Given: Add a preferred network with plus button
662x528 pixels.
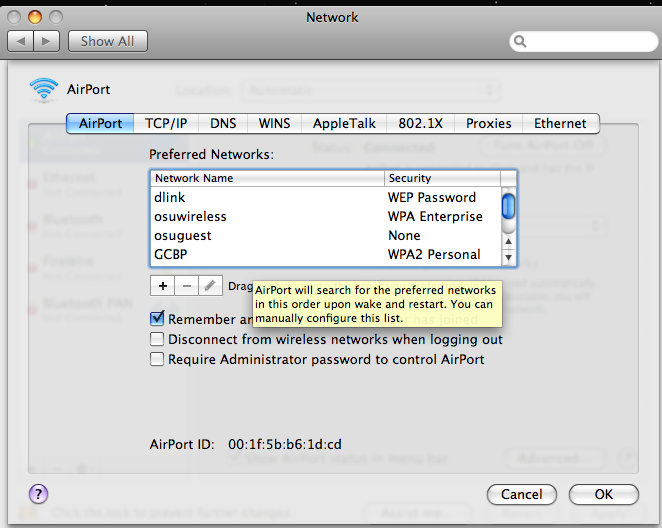Looking at the screenshot, I should (x=163, y=286).
